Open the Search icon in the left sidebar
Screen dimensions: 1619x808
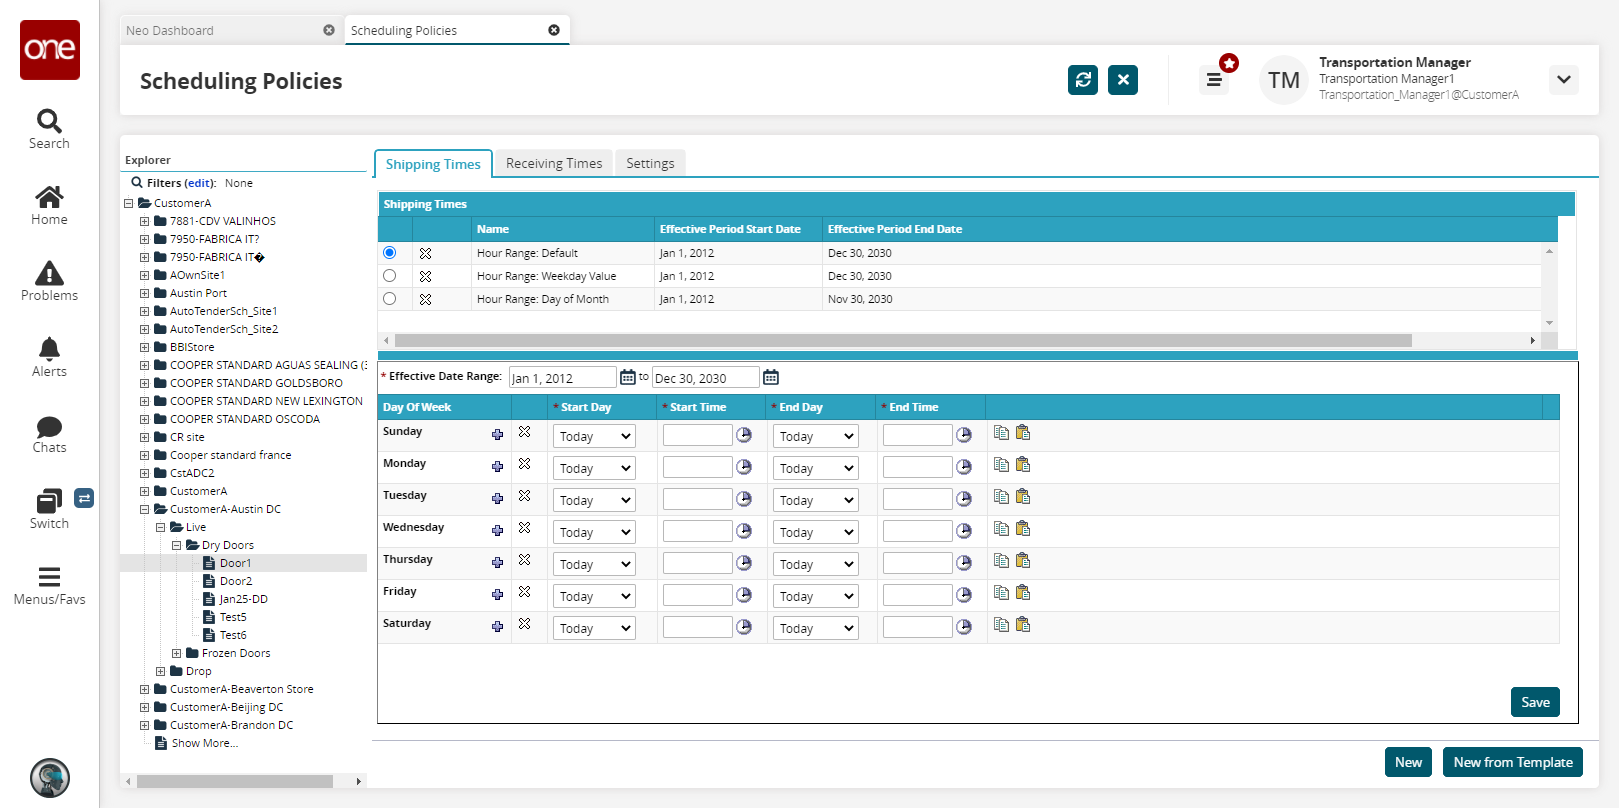(49, 129)
